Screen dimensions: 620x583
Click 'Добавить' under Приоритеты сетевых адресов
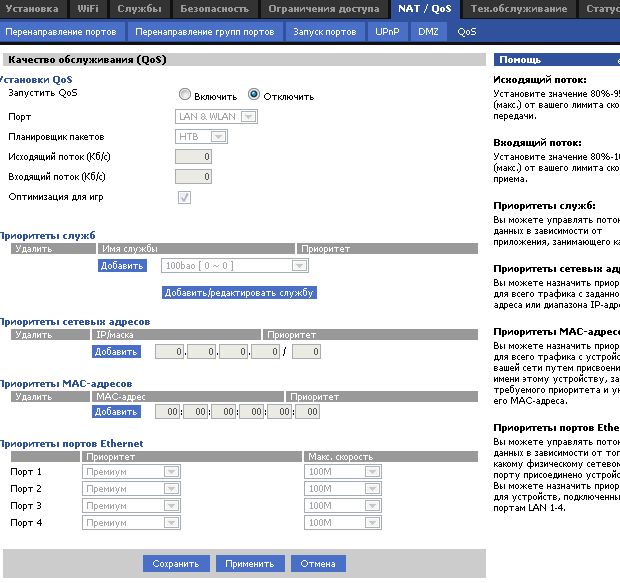116,352
